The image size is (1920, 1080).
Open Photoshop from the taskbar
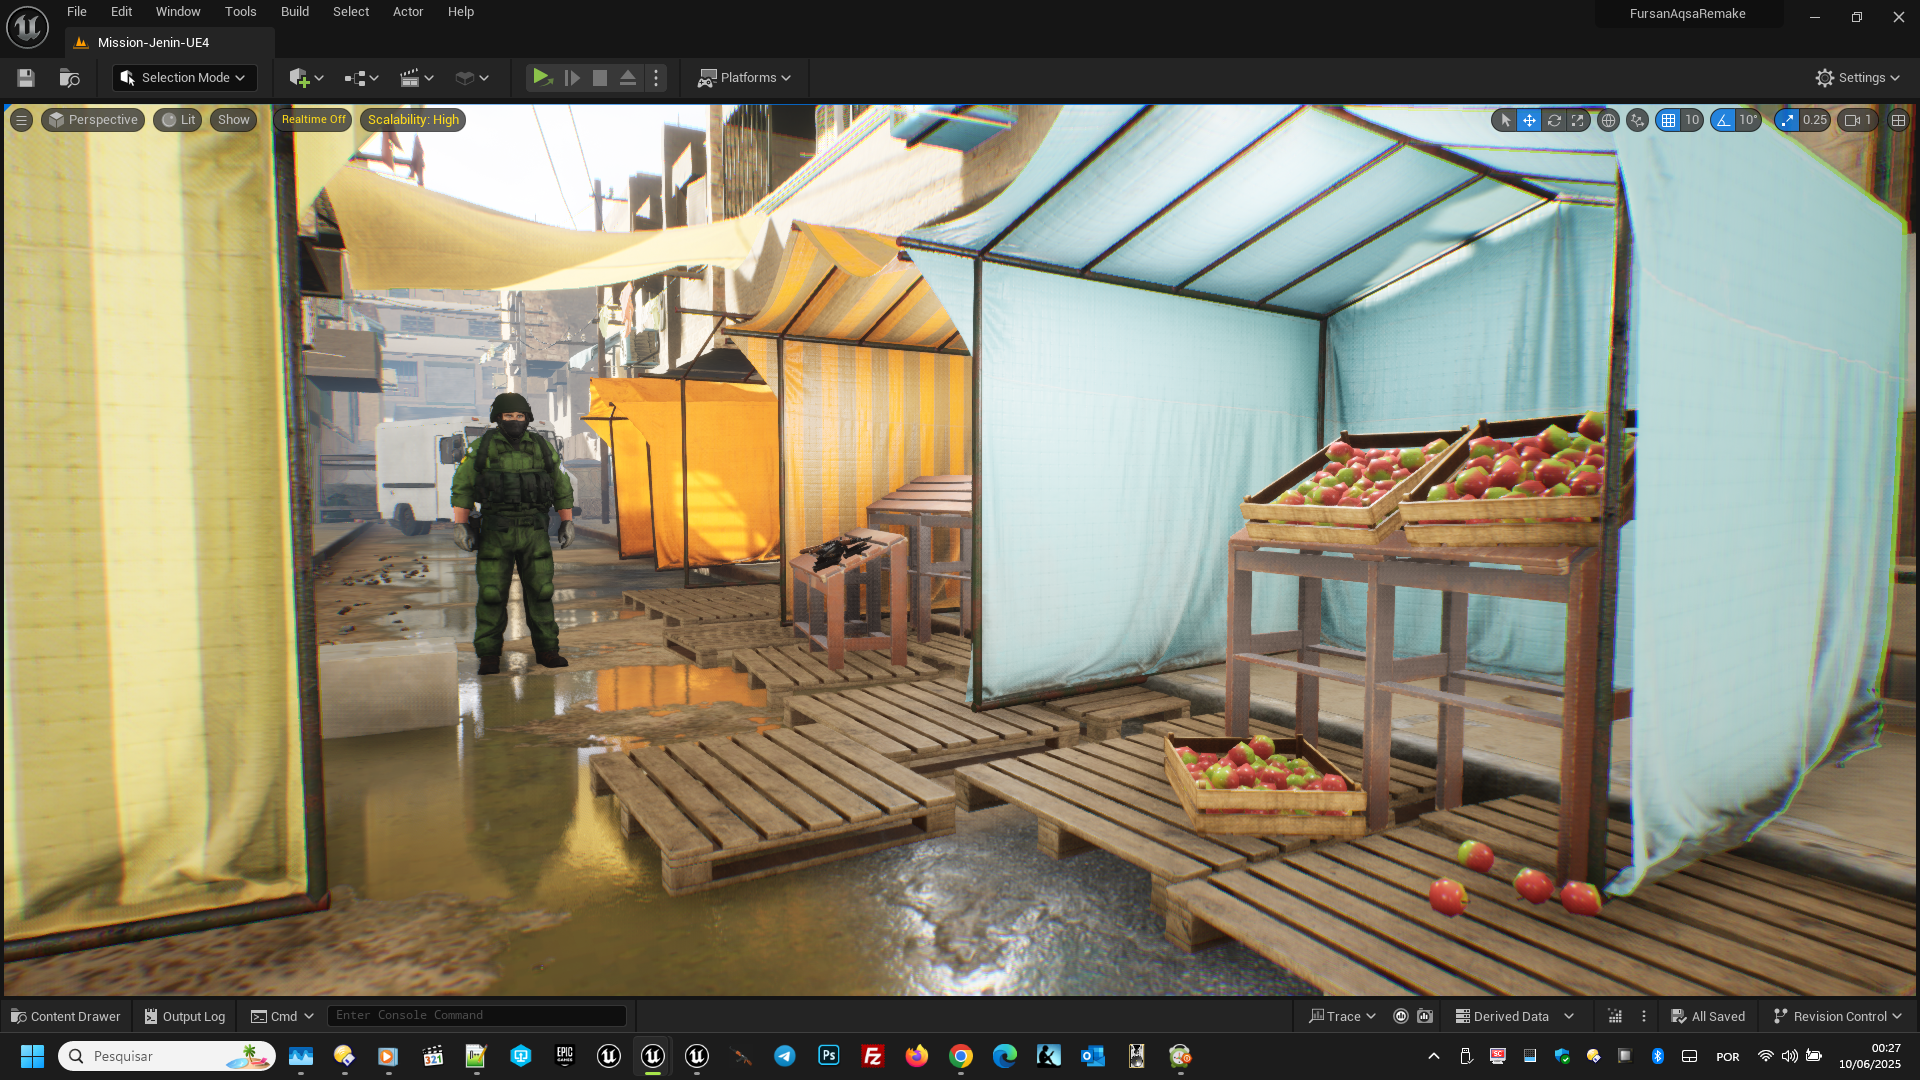(829, 1056)
